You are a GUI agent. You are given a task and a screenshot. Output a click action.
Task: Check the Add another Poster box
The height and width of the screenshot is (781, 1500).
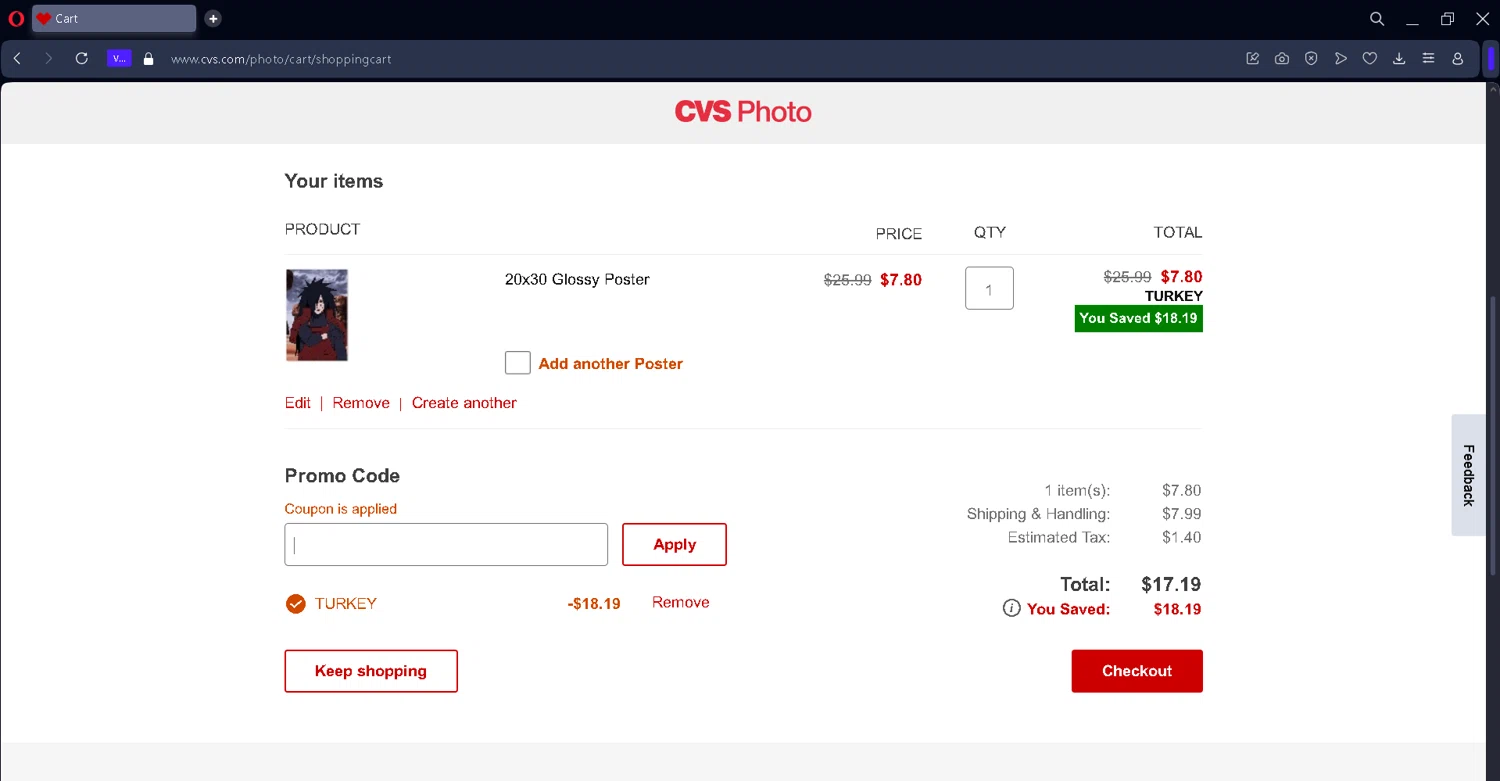[517, 363]
